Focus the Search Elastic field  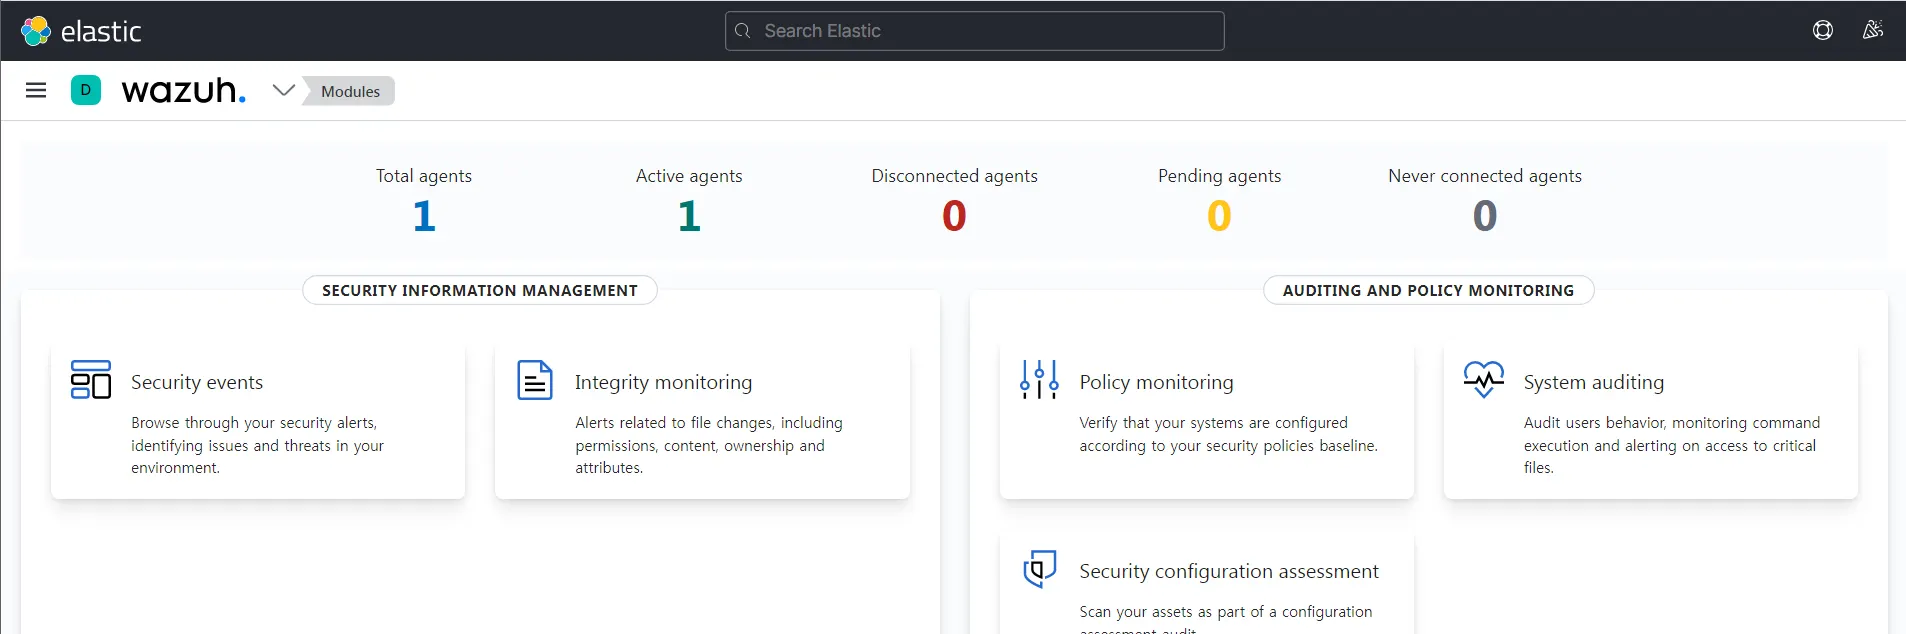coord(975,31)
